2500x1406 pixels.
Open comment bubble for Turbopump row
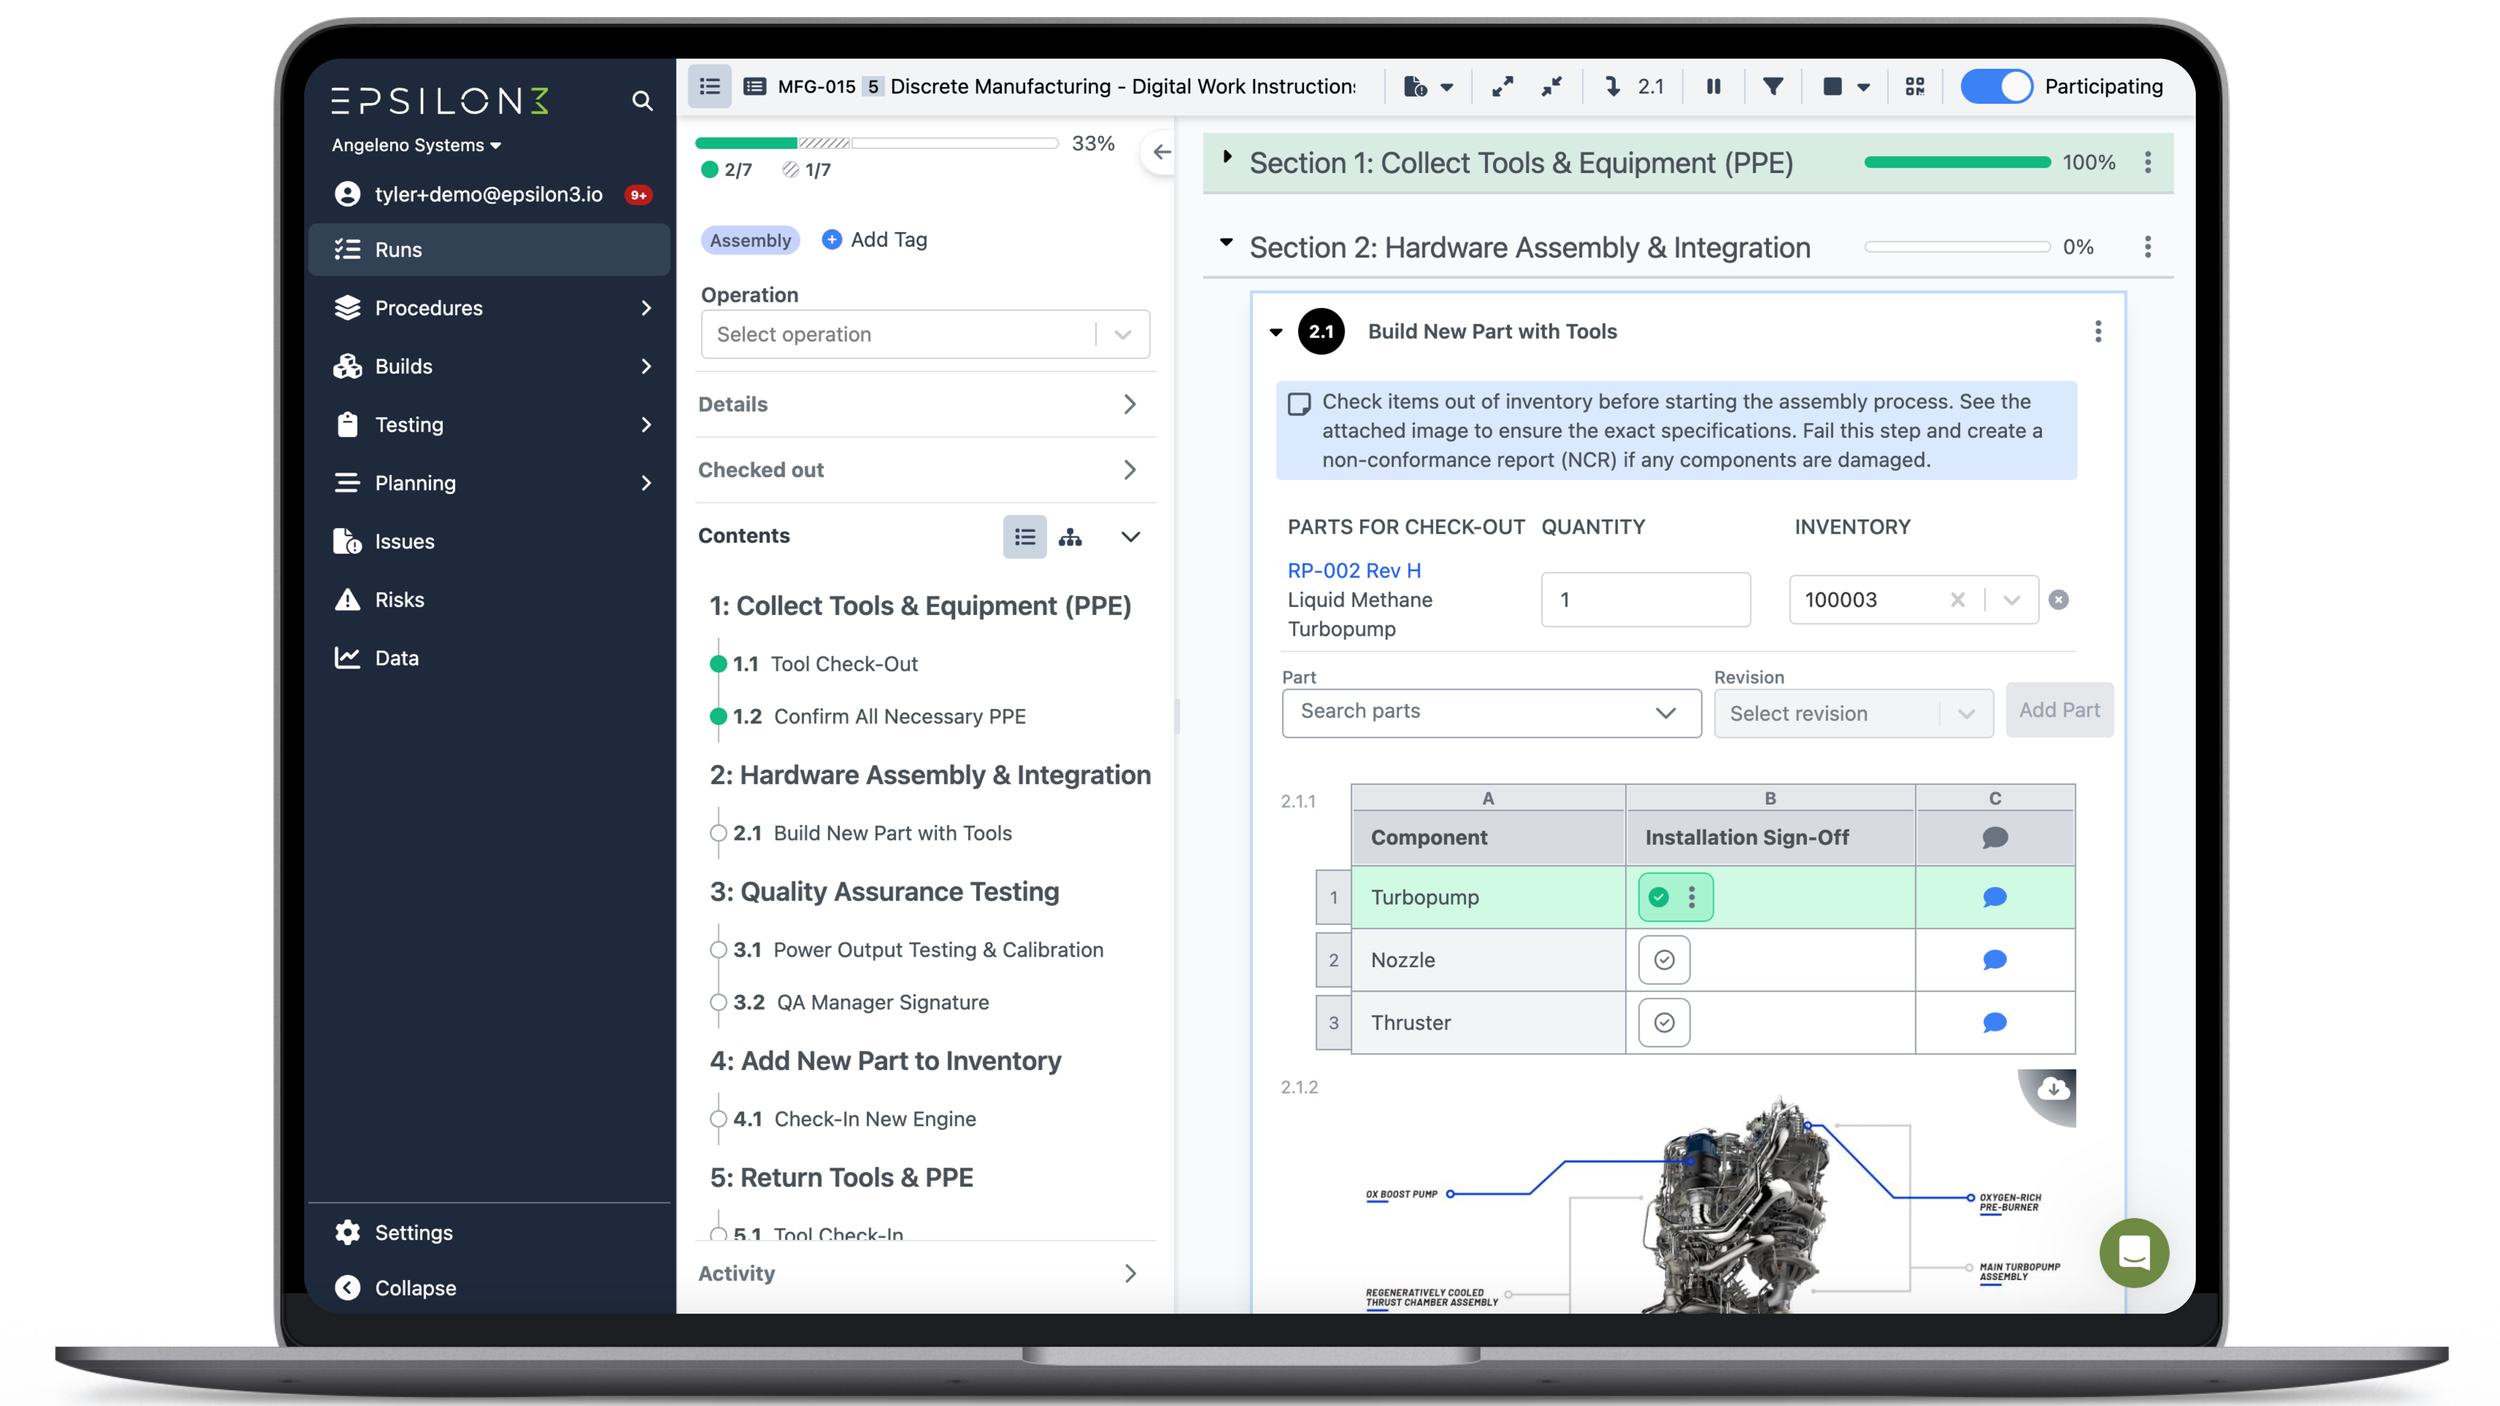pyautogui.click(x=1994, y=897)
